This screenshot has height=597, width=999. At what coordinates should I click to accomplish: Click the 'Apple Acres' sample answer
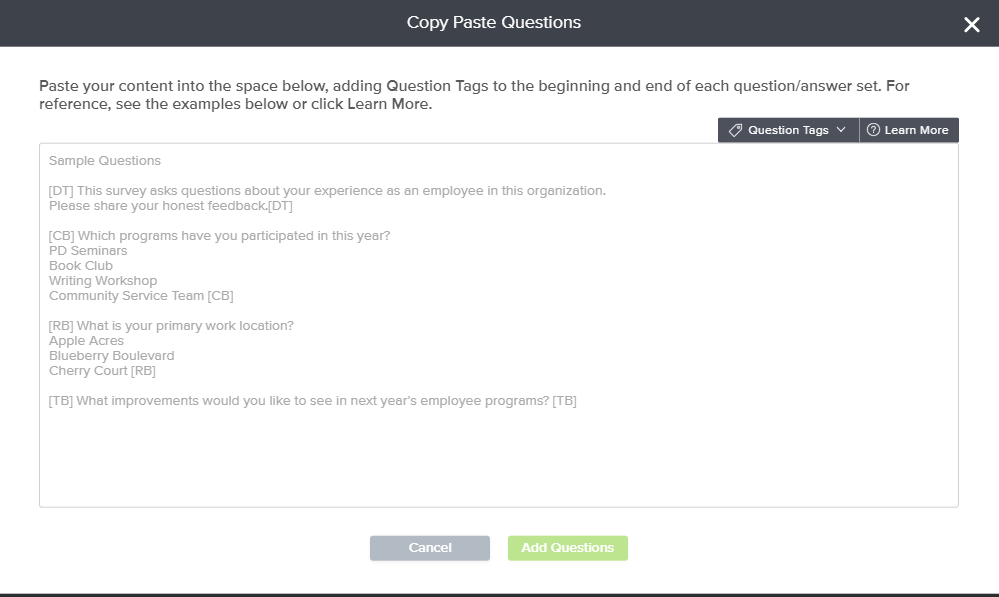pyautogui.click(x=86, y=341)
